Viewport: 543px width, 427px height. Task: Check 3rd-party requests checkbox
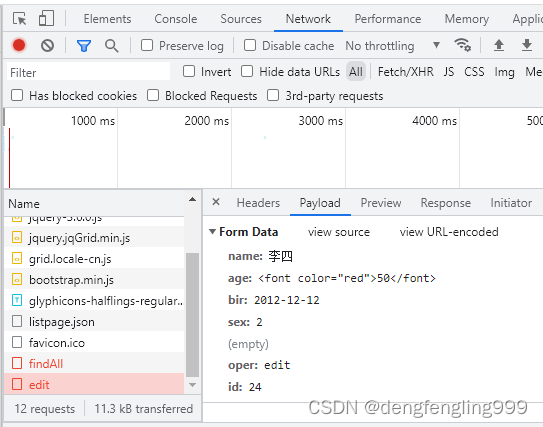273,95
